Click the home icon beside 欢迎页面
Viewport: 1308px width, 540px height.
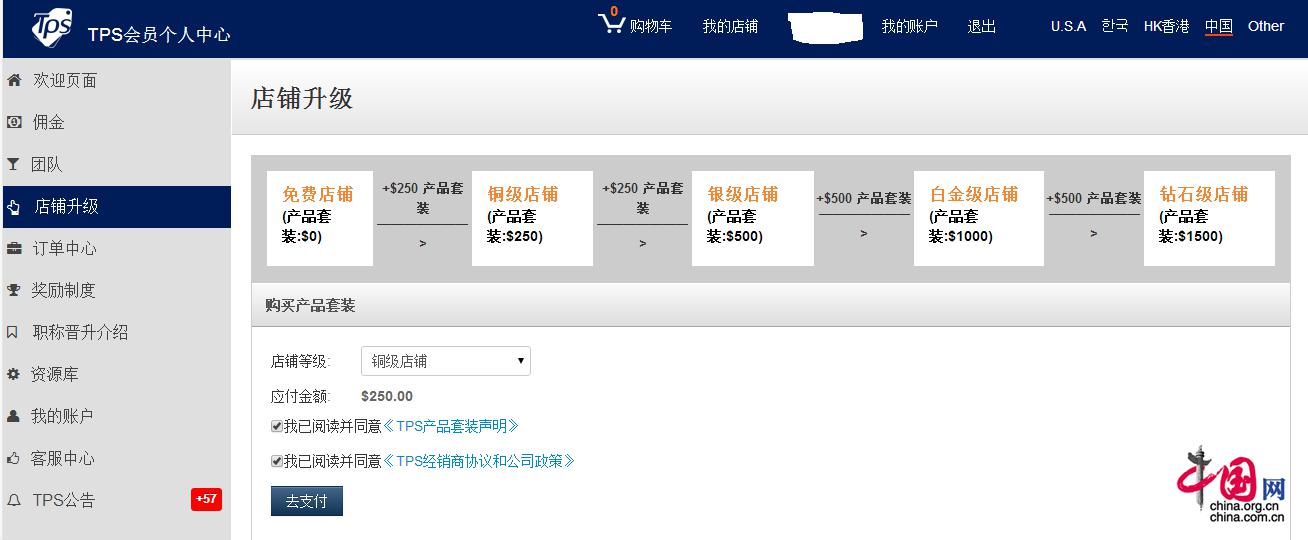coord(14,80)
